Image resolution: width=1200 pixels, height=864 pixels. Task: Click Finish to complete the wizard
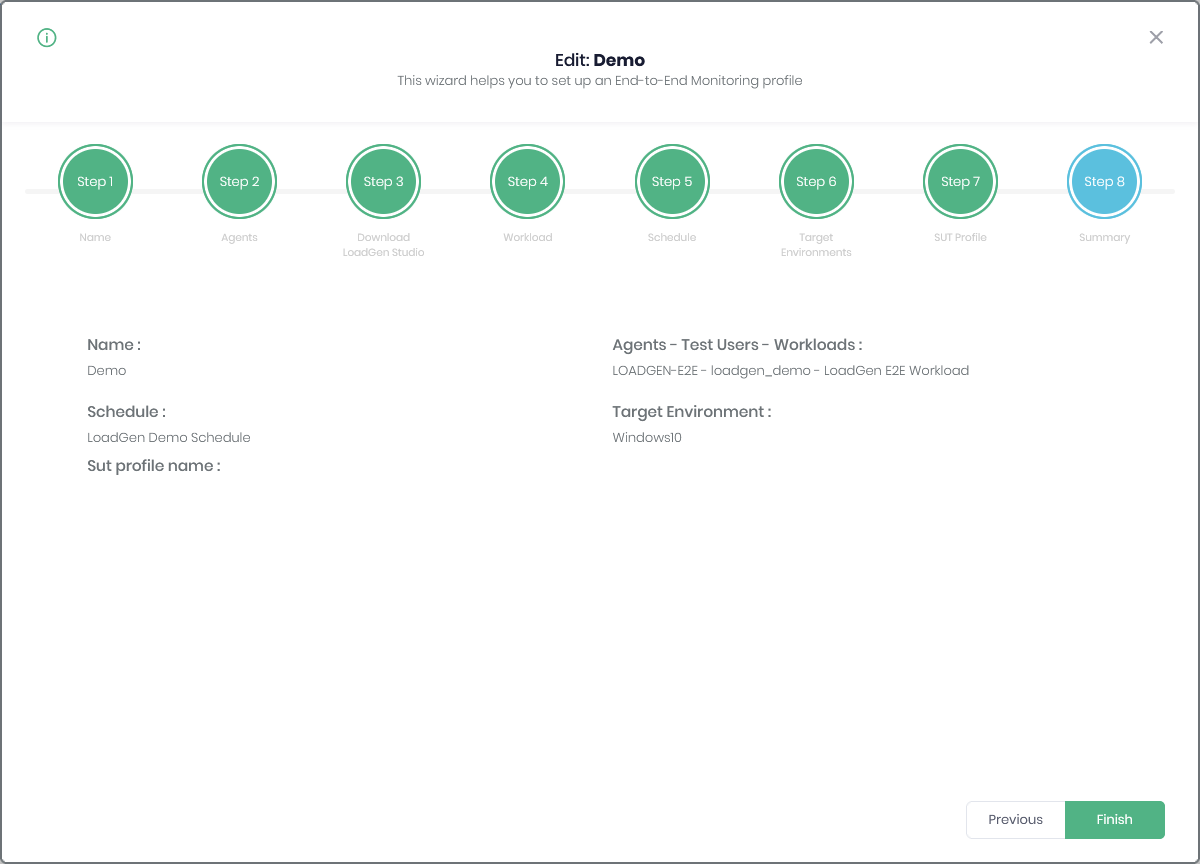pos(1114,820)
